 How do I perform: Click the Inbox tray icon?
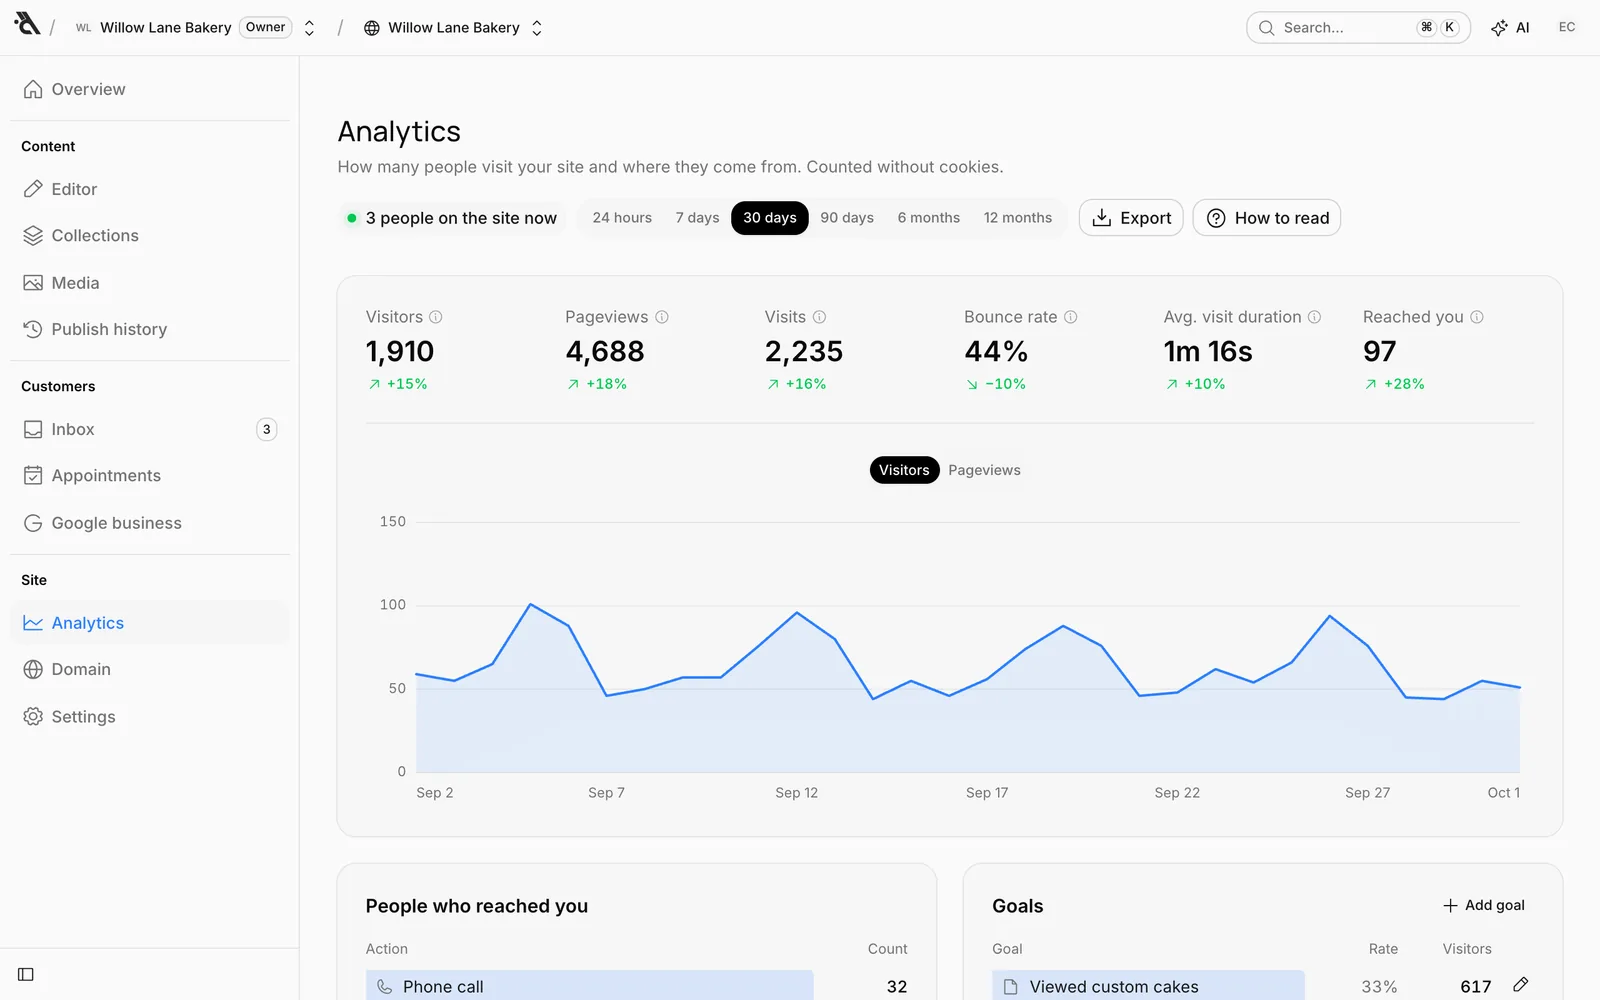(x=33, y=429)
